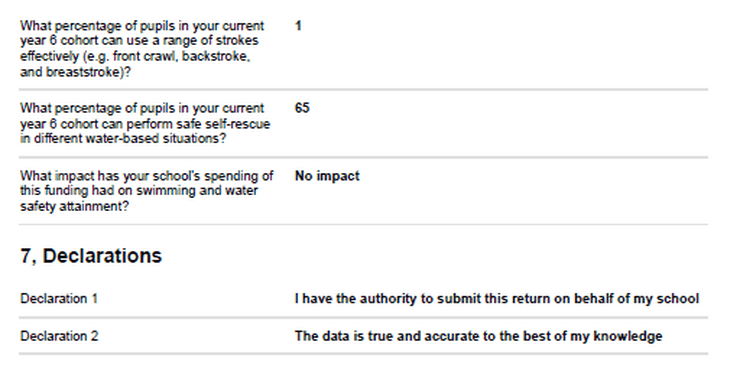The image size is (740, 384).
Task: Click the funding impact question text
Action: [146, 191]
